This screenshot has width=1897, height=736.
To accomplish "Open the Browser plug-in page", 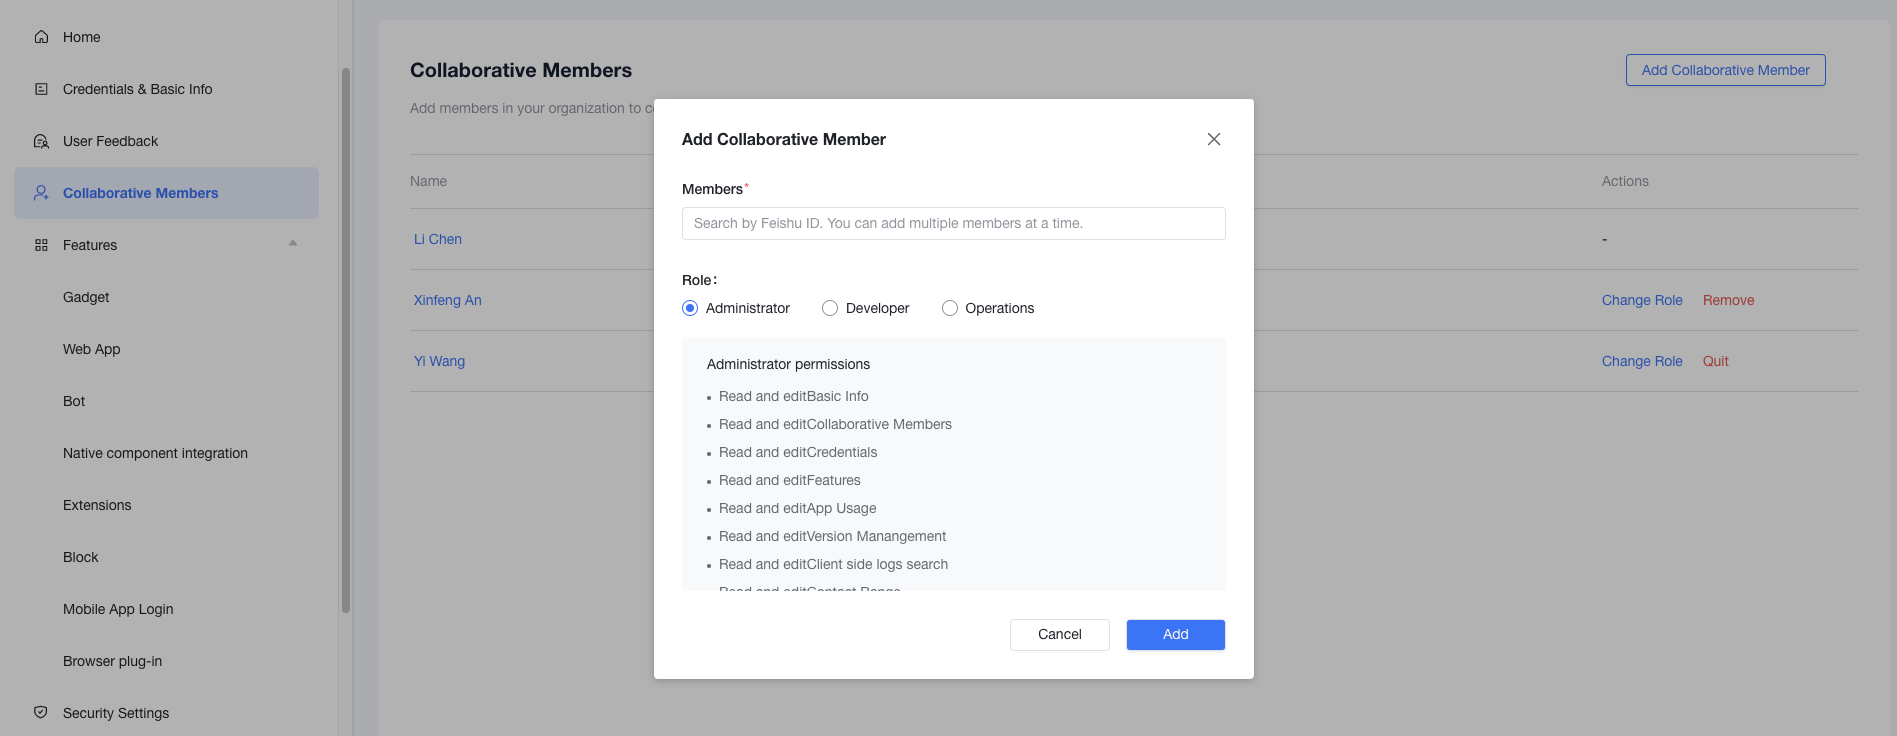I will point(112,661).
